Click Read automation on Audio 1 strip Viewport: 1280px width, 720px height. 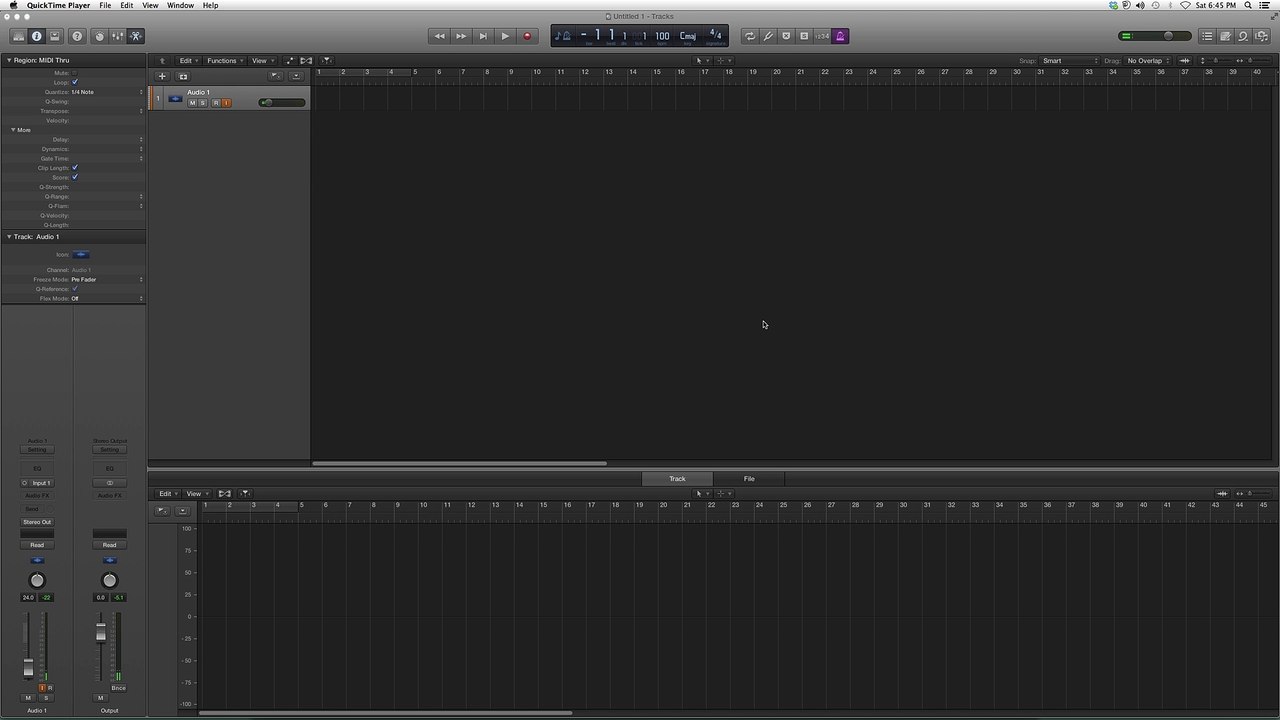[37, 545]
